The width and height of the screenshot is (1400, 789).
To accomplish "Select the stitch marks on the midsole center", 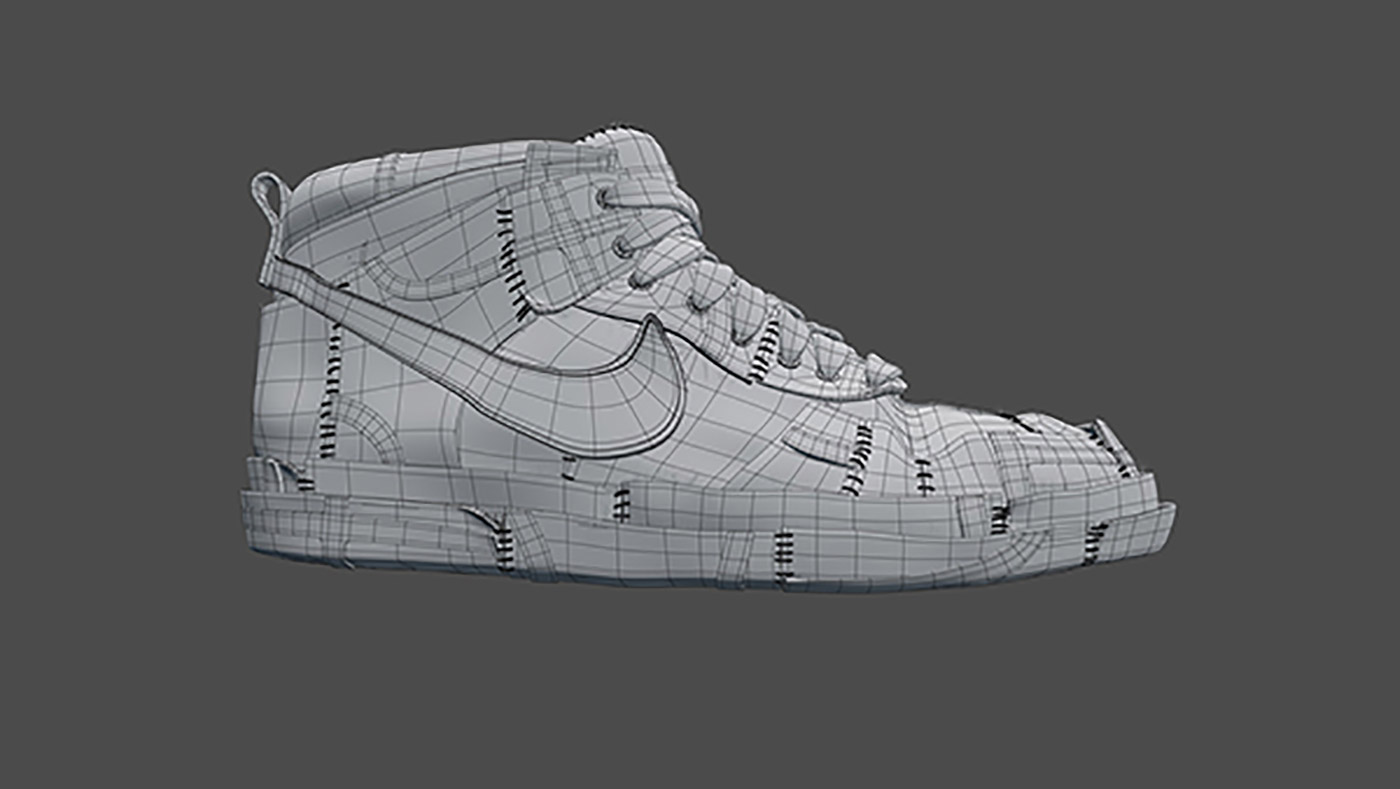I will (x=622, y=503).
